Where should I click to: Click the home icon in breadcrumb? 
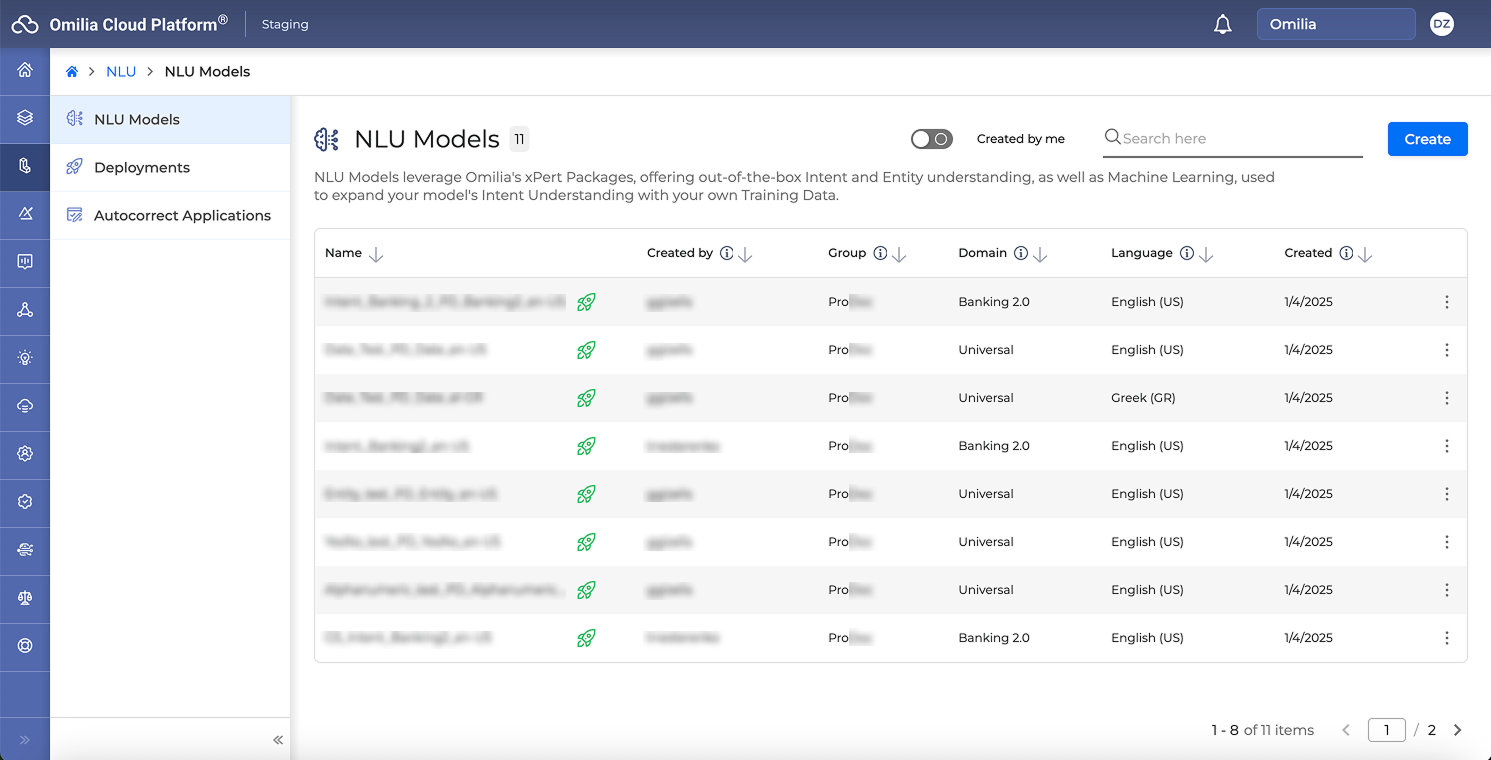[72, 72]
